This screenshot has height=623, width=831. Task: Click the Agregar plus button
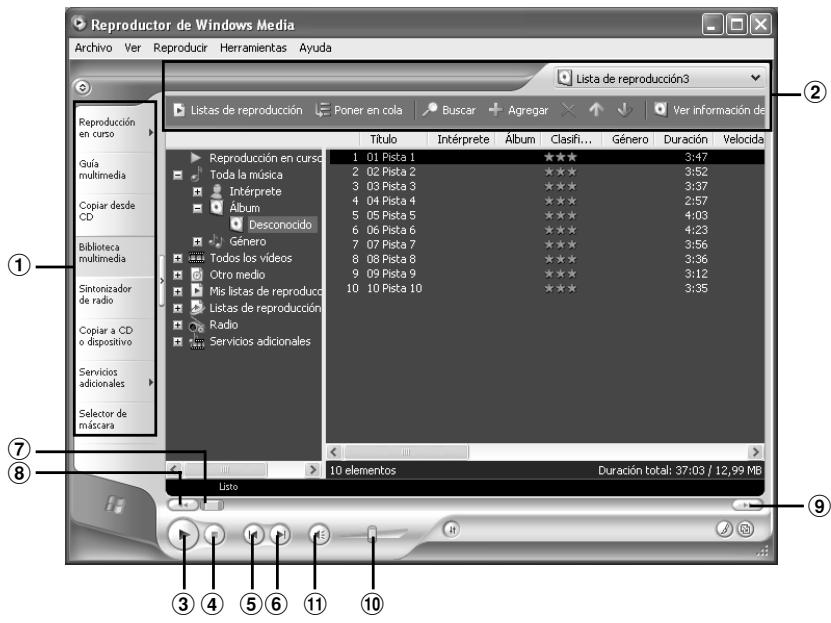pos(518,110)
